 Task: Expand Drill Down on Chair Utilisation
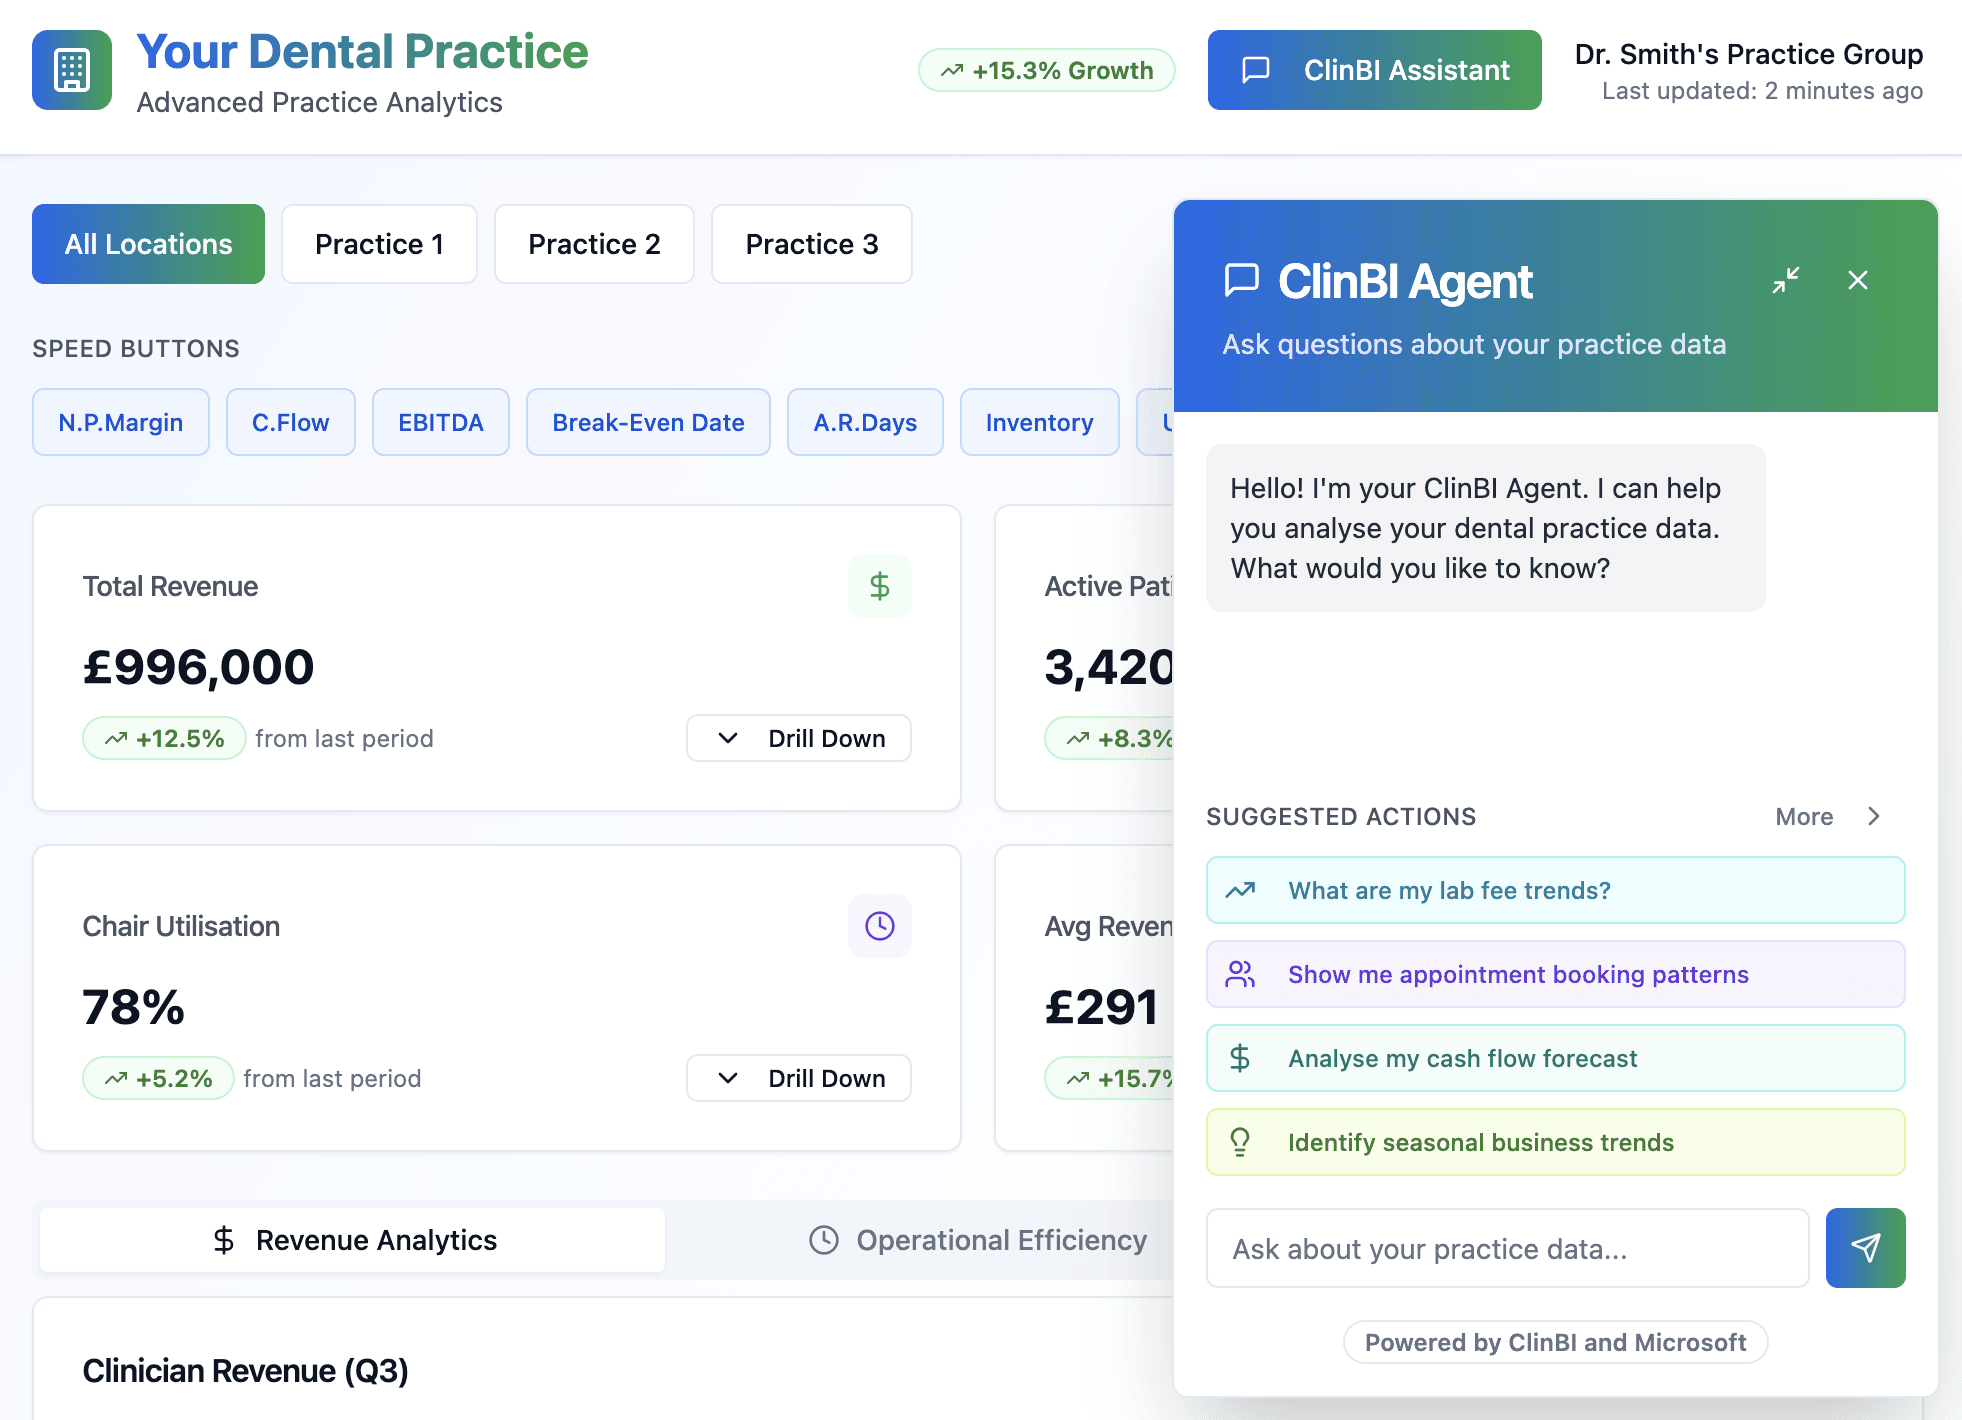coord(798,1078)
